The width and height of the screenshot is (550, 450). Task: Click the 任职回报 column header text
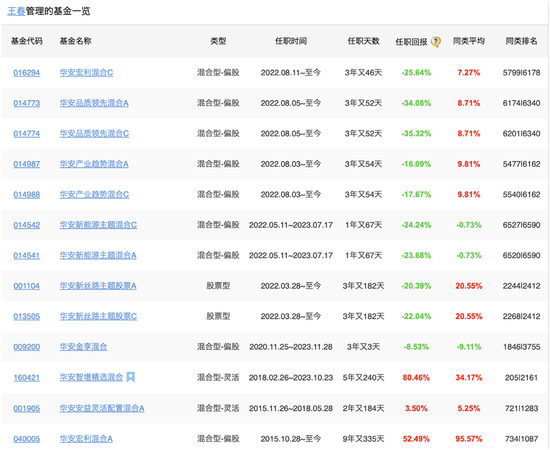click(411, 42)
